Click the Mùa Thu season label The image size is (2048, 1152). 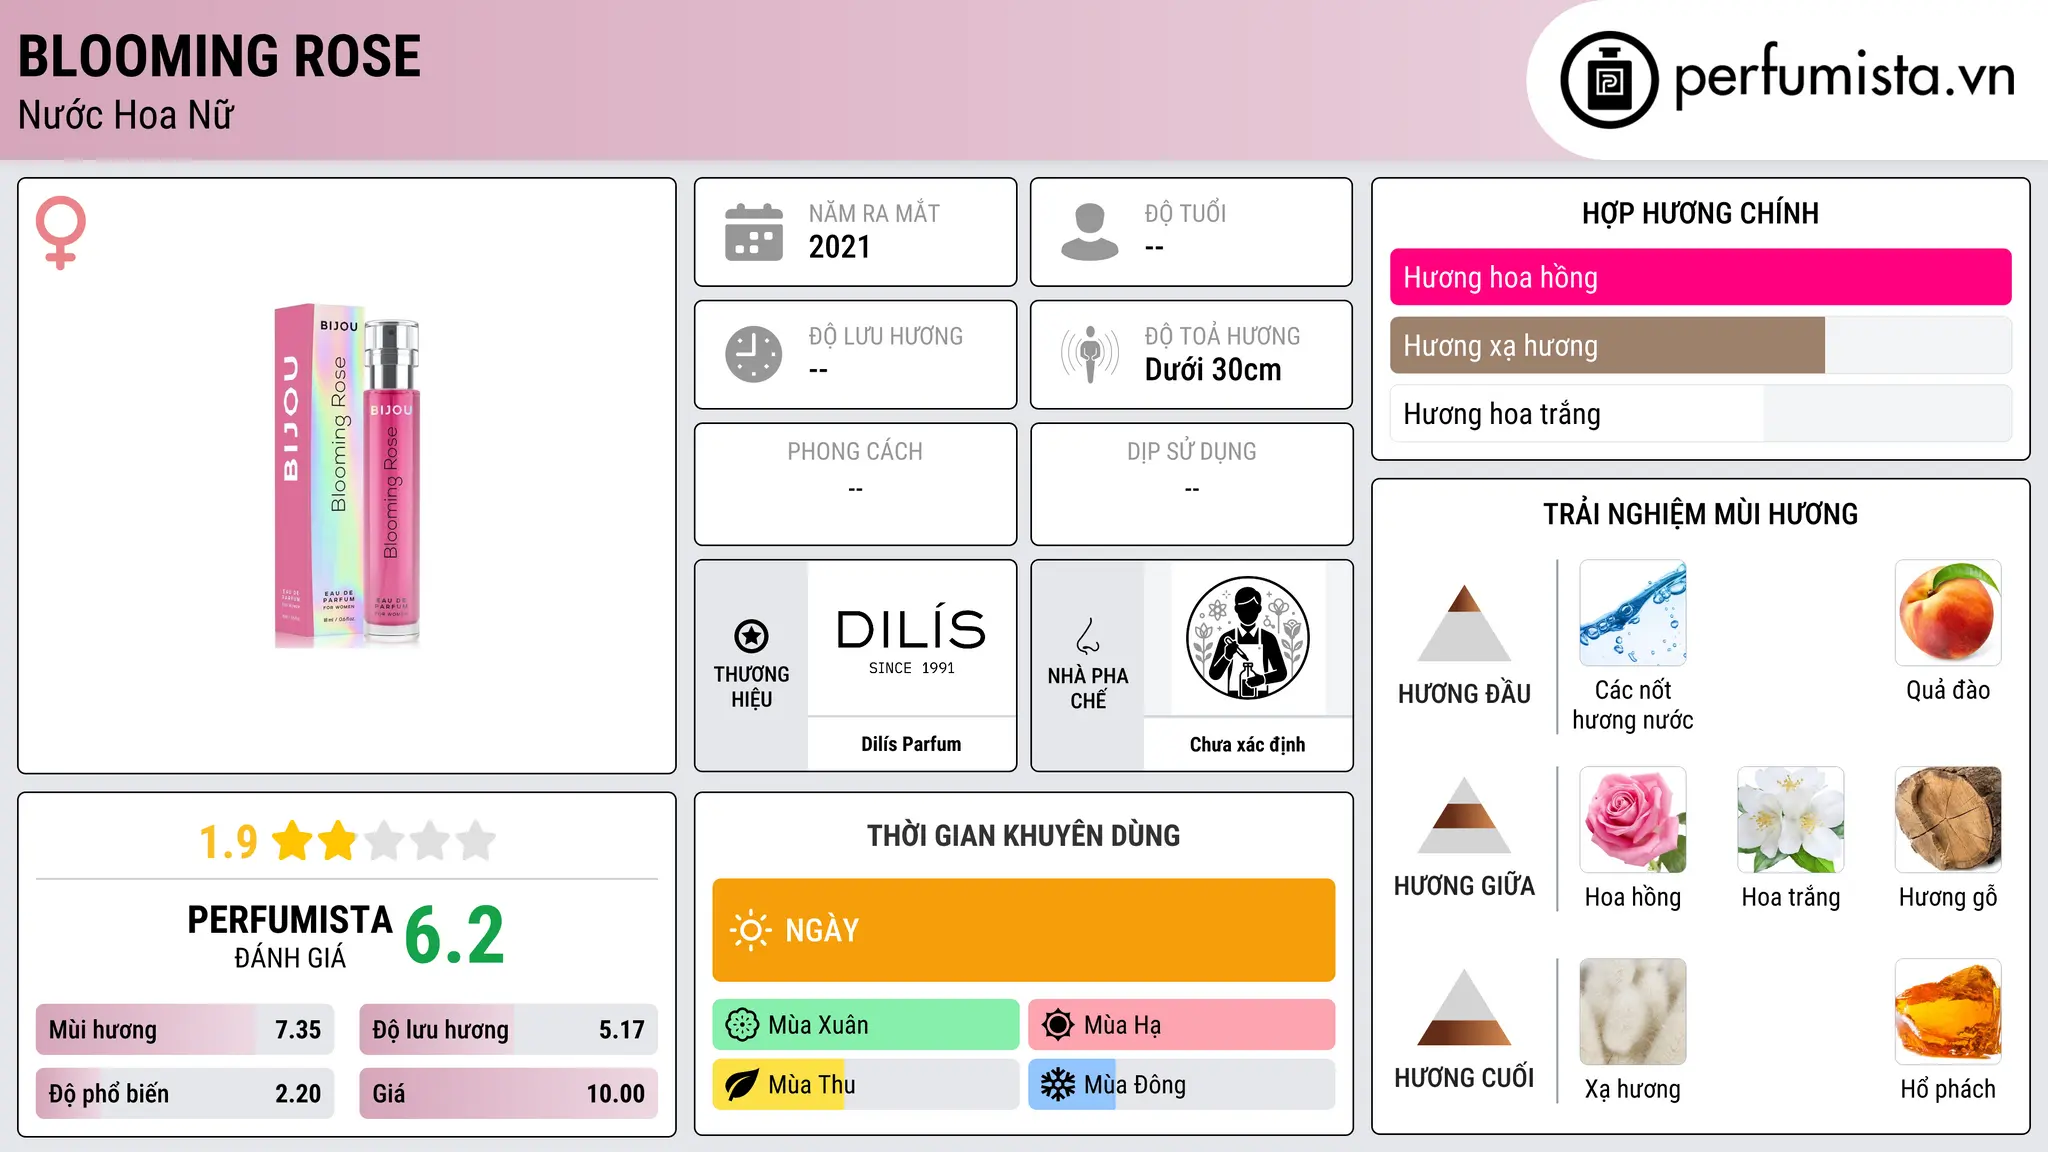[x=812, y=1085]
